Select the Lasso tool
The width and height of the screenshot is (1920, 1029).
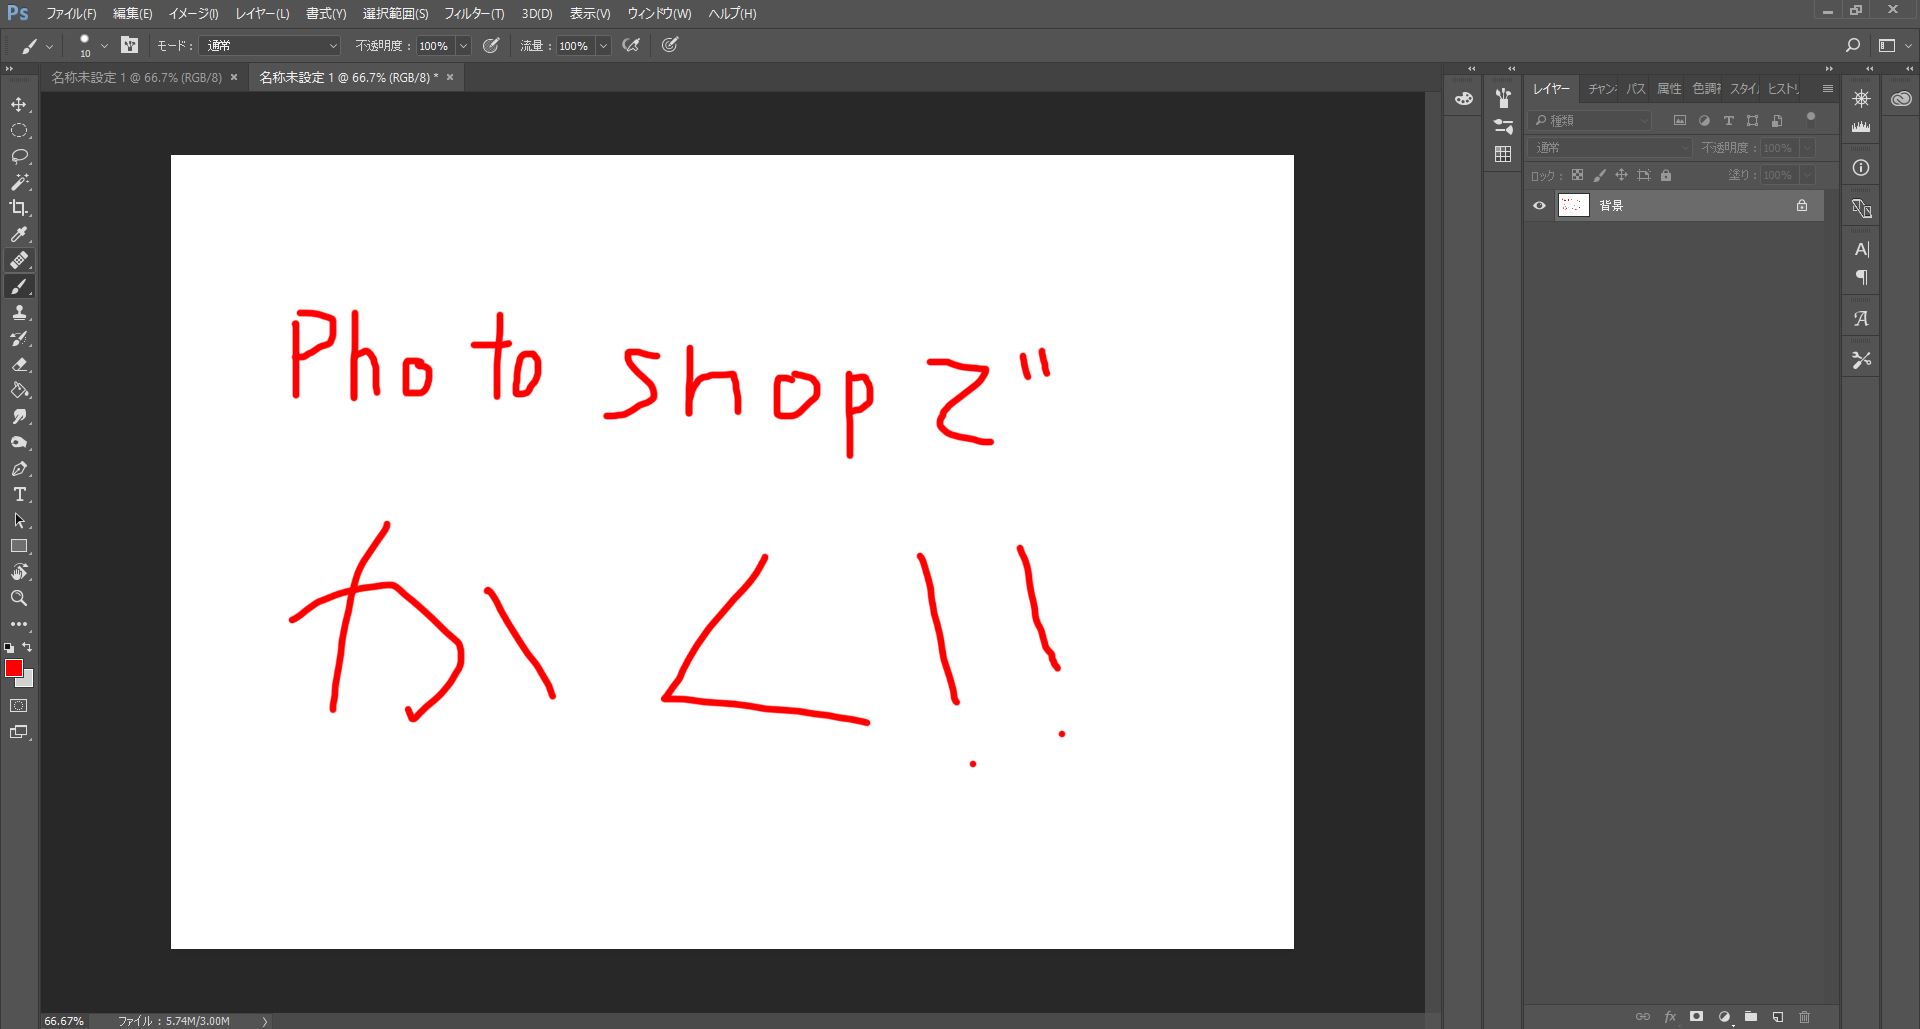(x=19, y=156)
